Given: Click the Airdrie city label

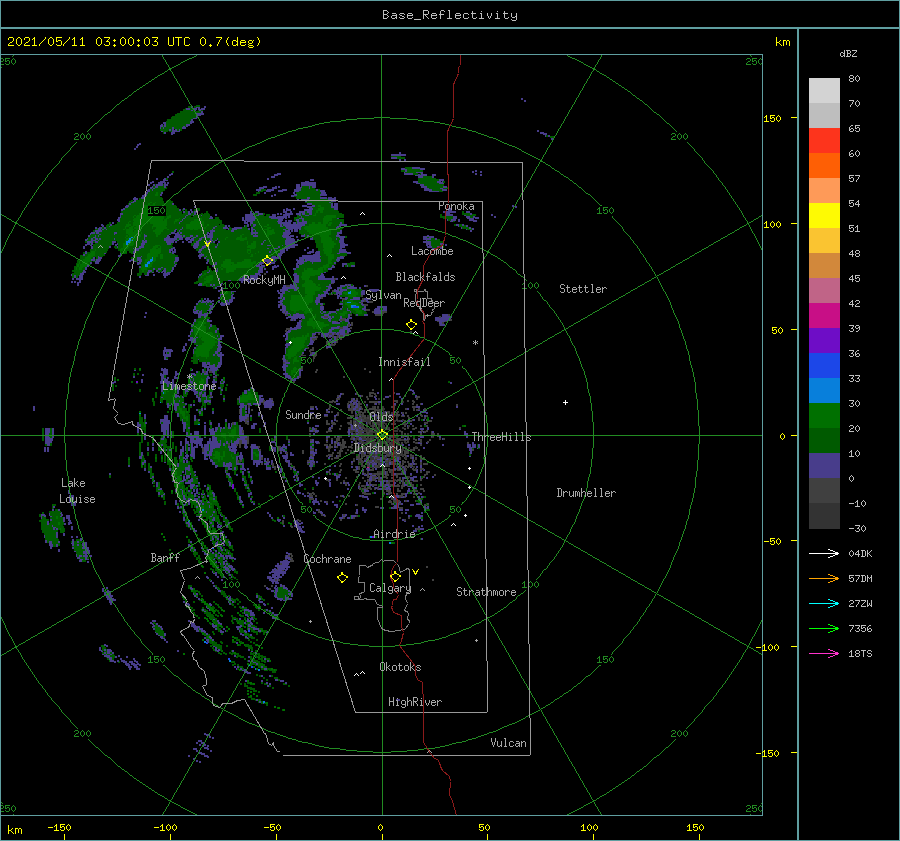Looking at the screenshot, I should coord(394,534).
